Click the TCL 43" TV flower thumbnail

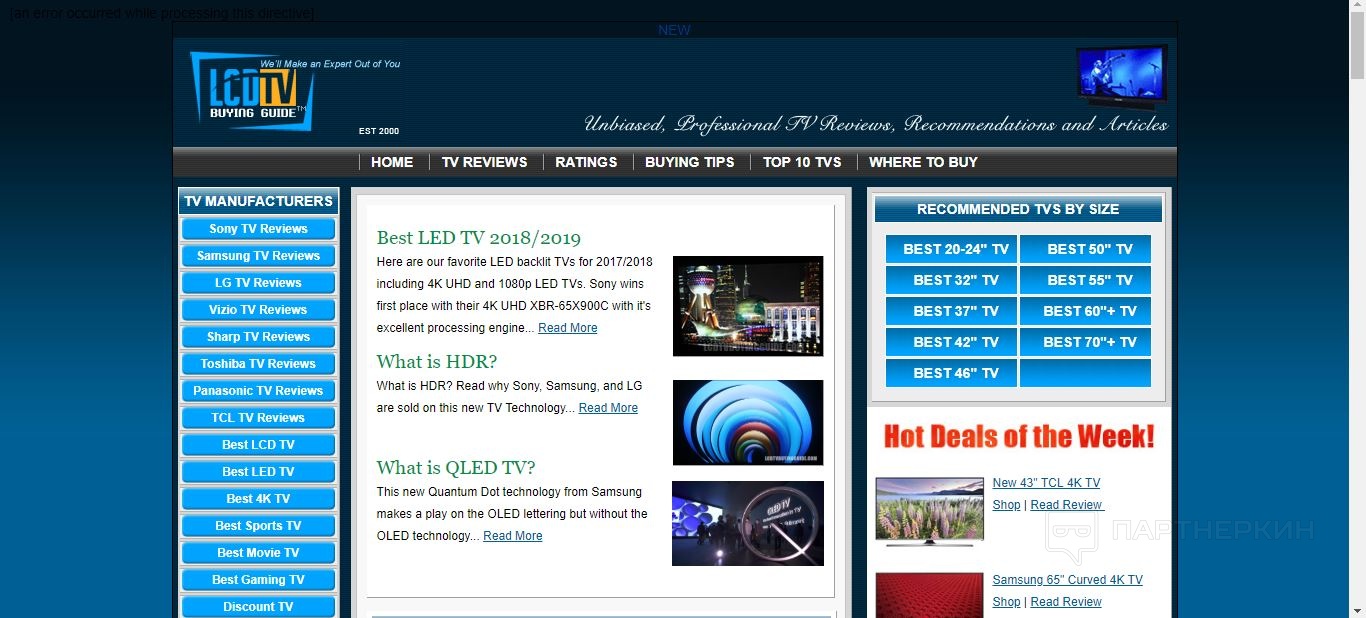930,511
